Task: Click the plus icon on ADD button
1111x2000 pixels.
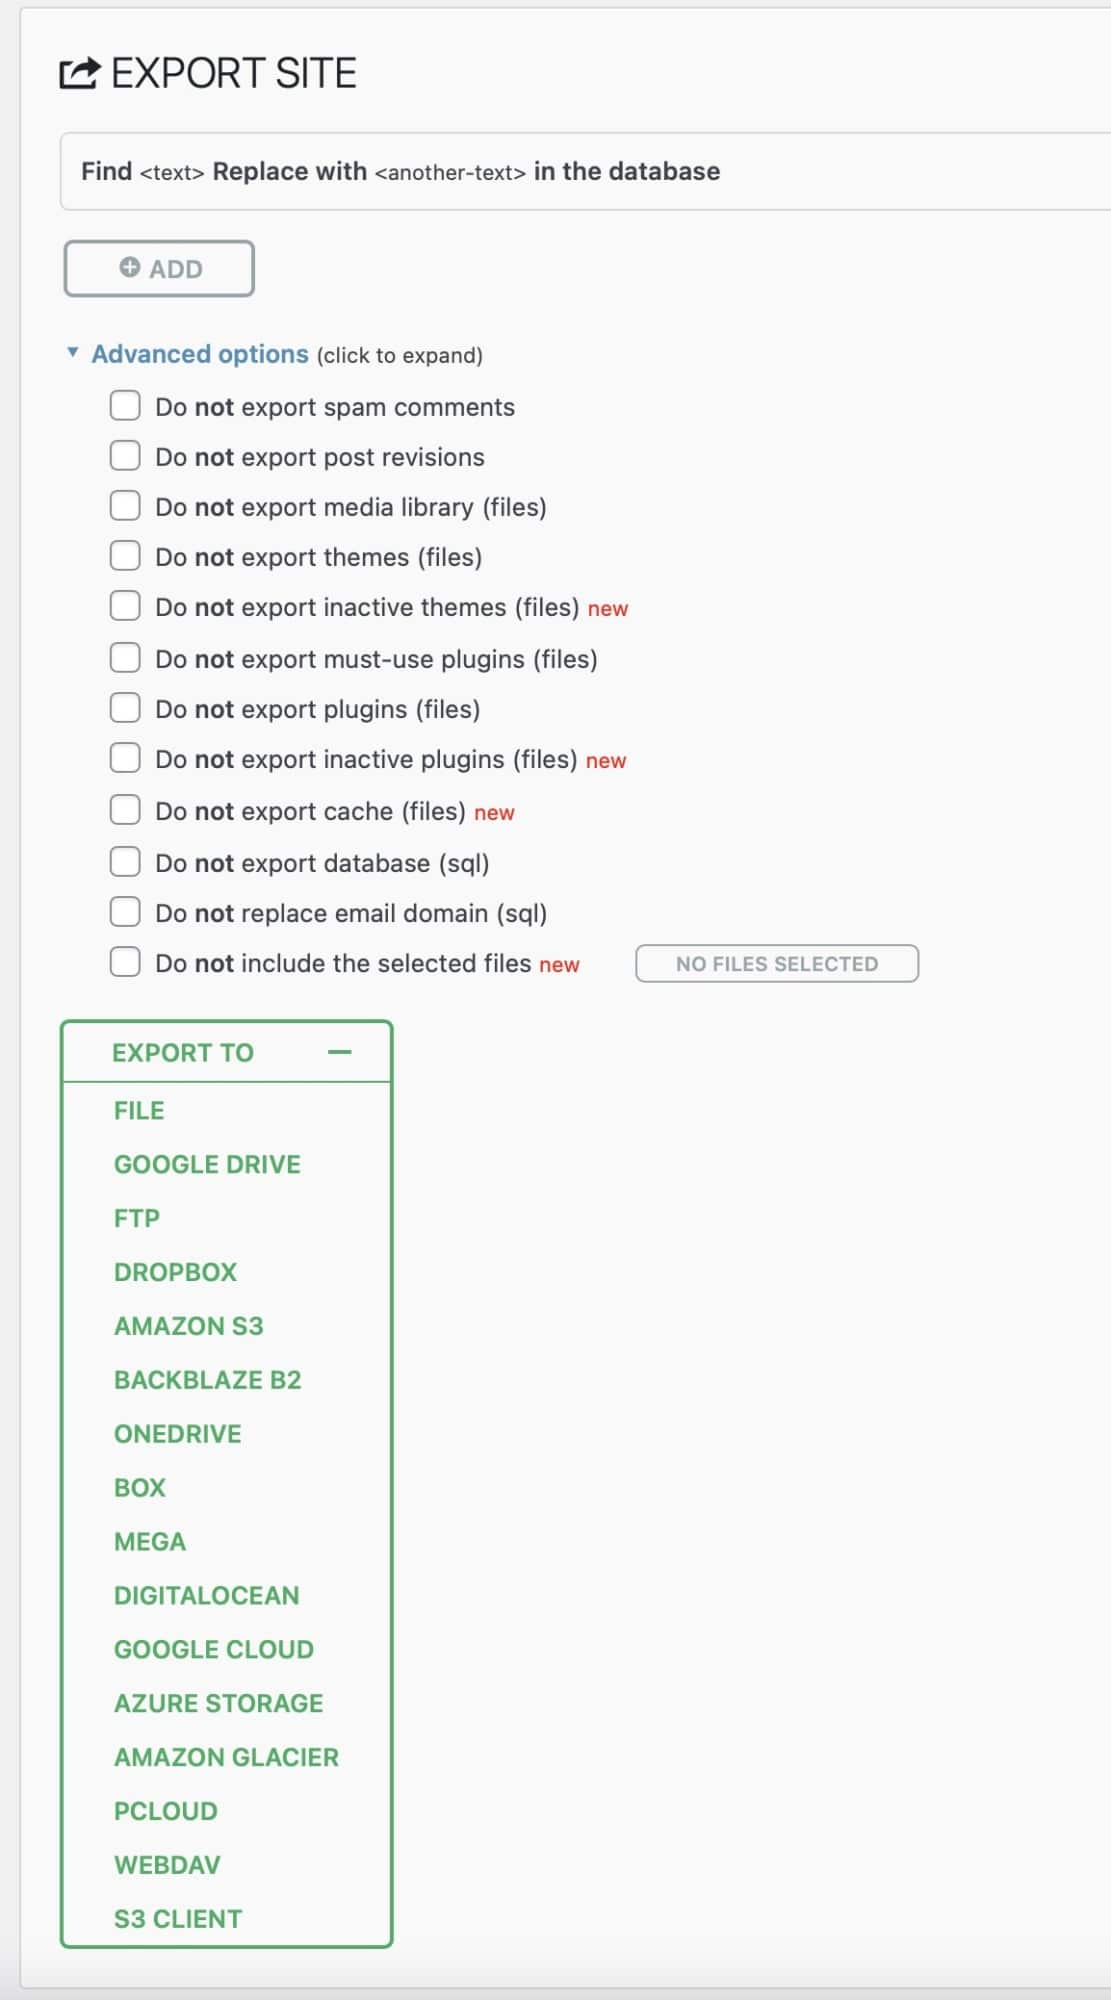Action: [130, 267]
